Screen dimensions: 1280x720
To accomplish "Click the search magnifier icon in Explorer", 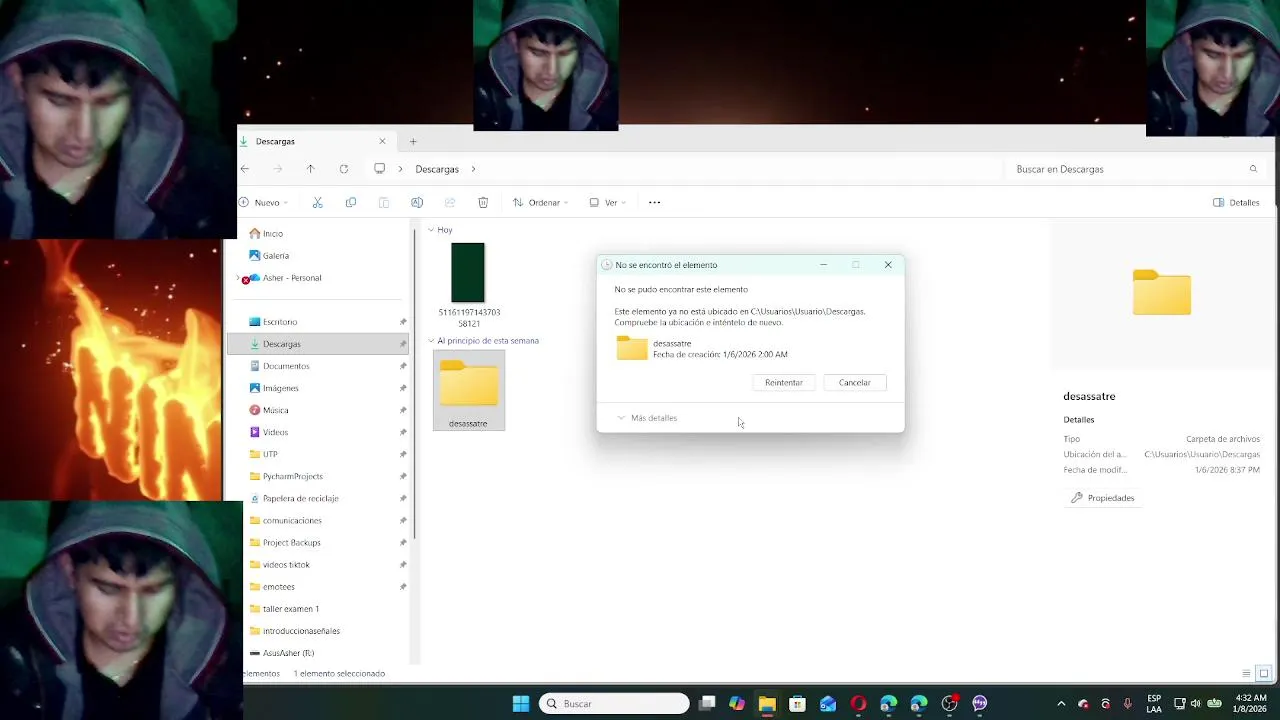I will click(x=1253, y=169).
